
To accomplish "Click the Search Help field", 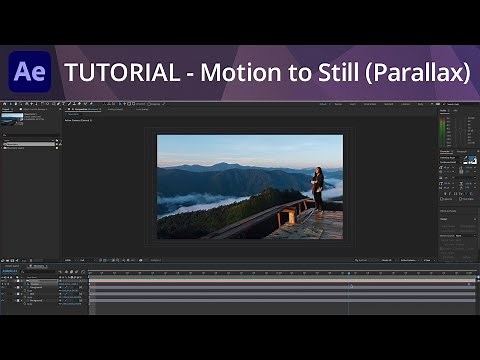I will click(462, 104).
